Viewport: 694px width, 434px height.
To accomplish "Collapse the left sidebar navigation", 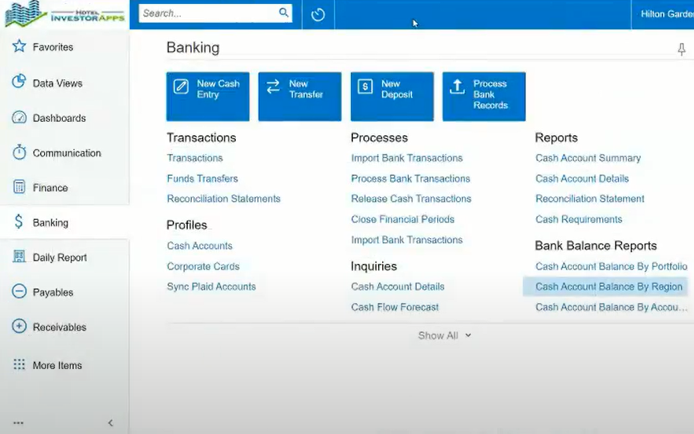I will click(110, 423).
